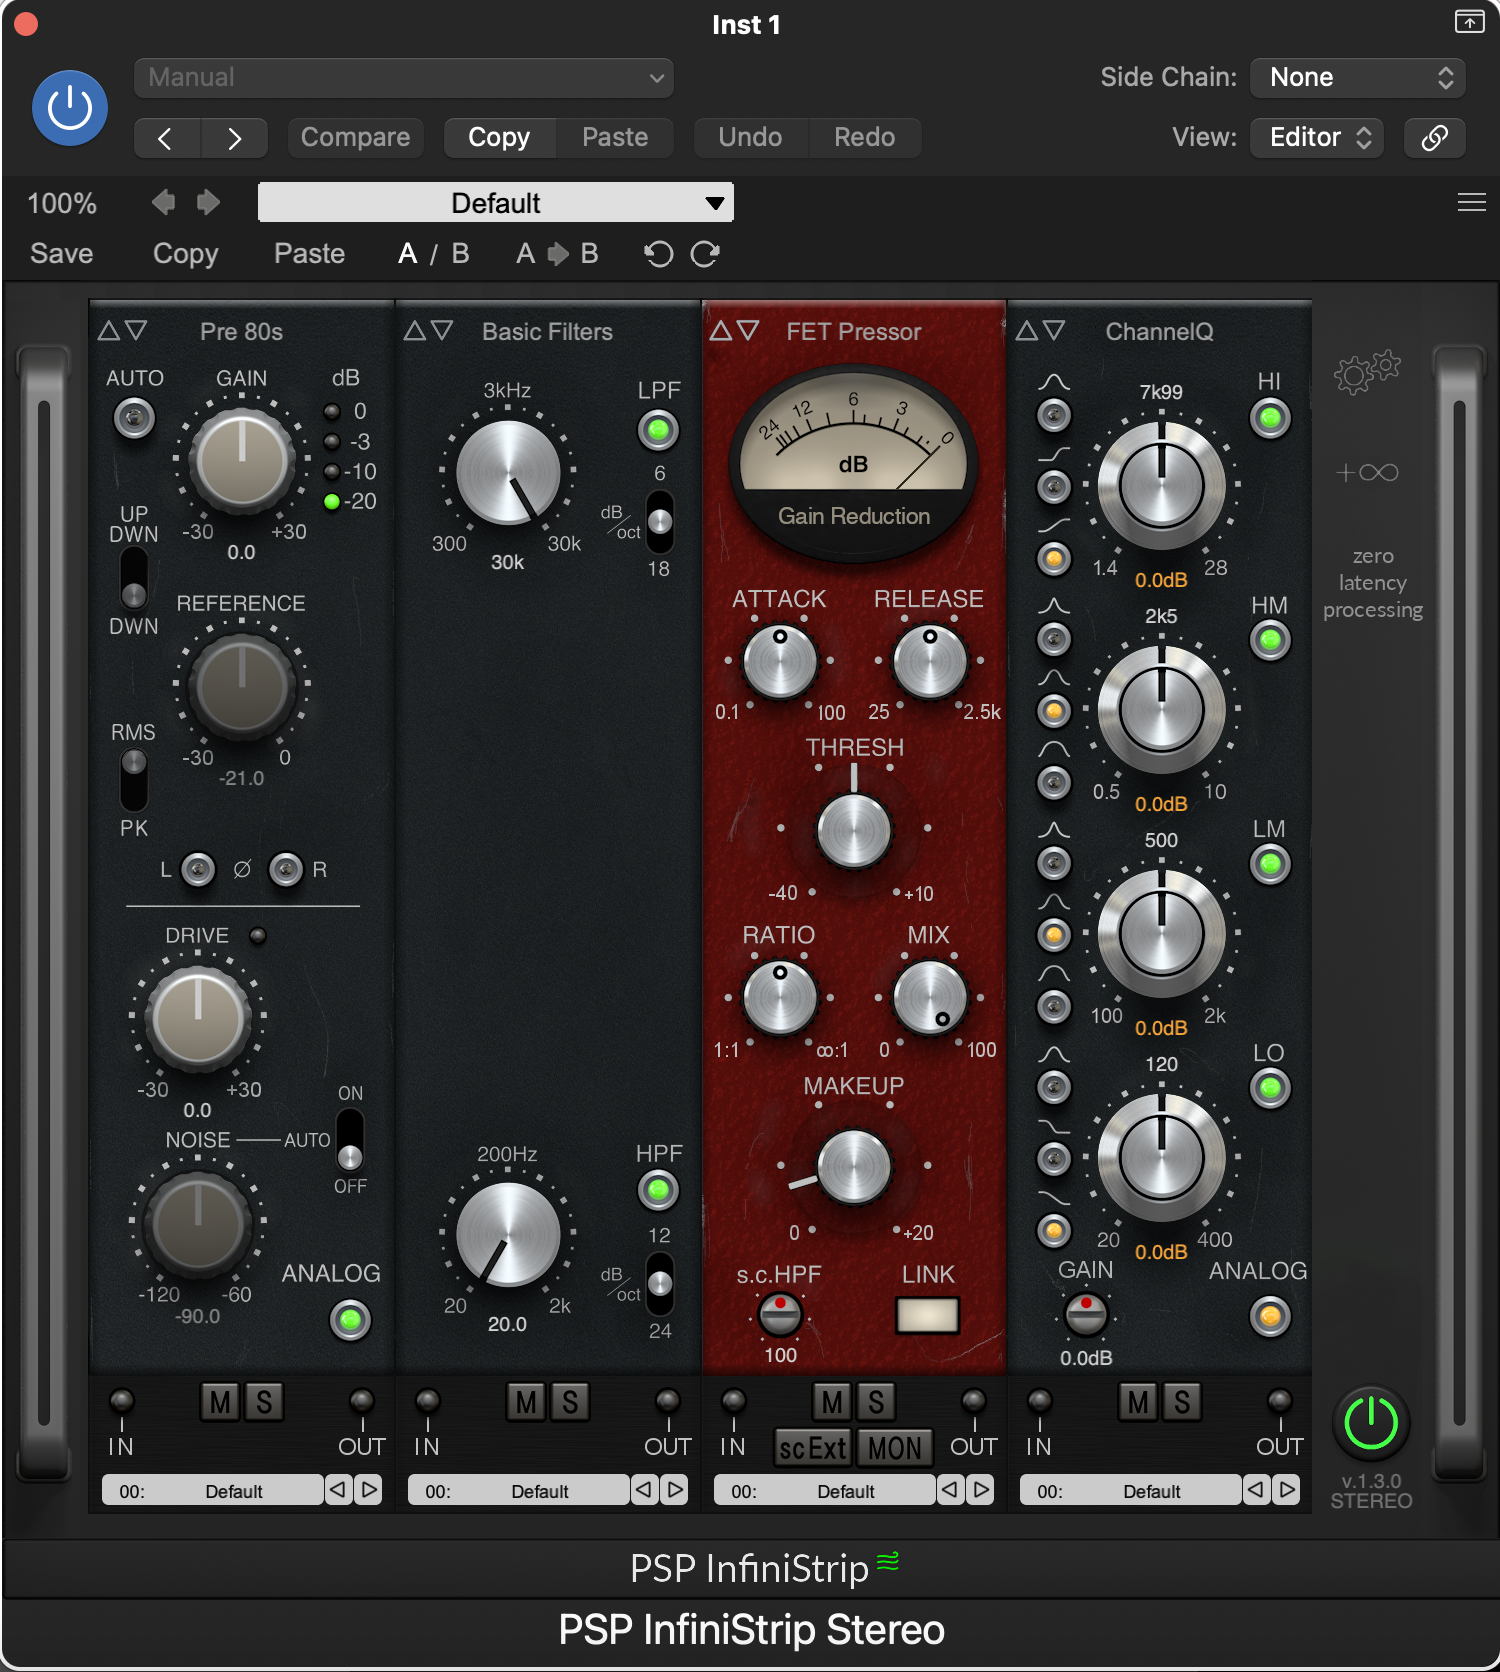Toggle the plugin bypass power button
This screenshot has height=1672, width=1500.
(70, 108)
